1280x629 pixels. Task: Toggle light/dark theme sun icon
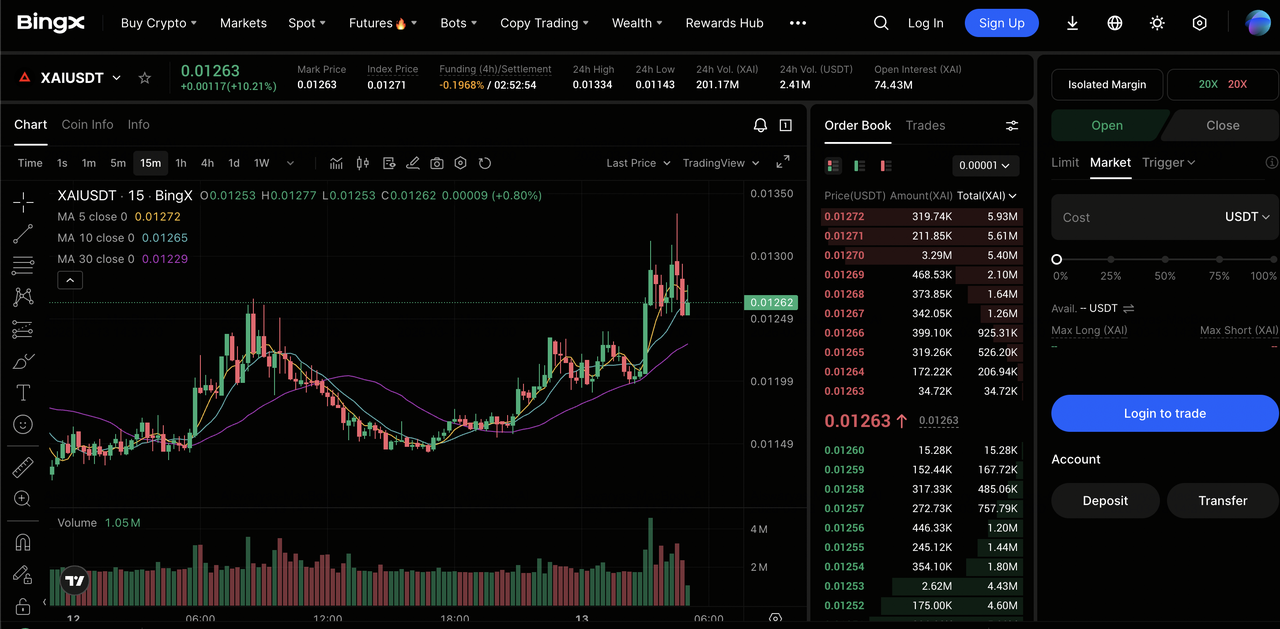pos(1157,23)
